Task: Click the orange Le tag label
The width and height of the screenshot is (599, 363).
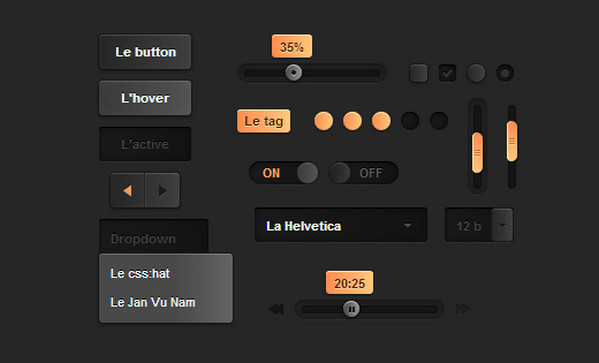Action: click(264, 121)
